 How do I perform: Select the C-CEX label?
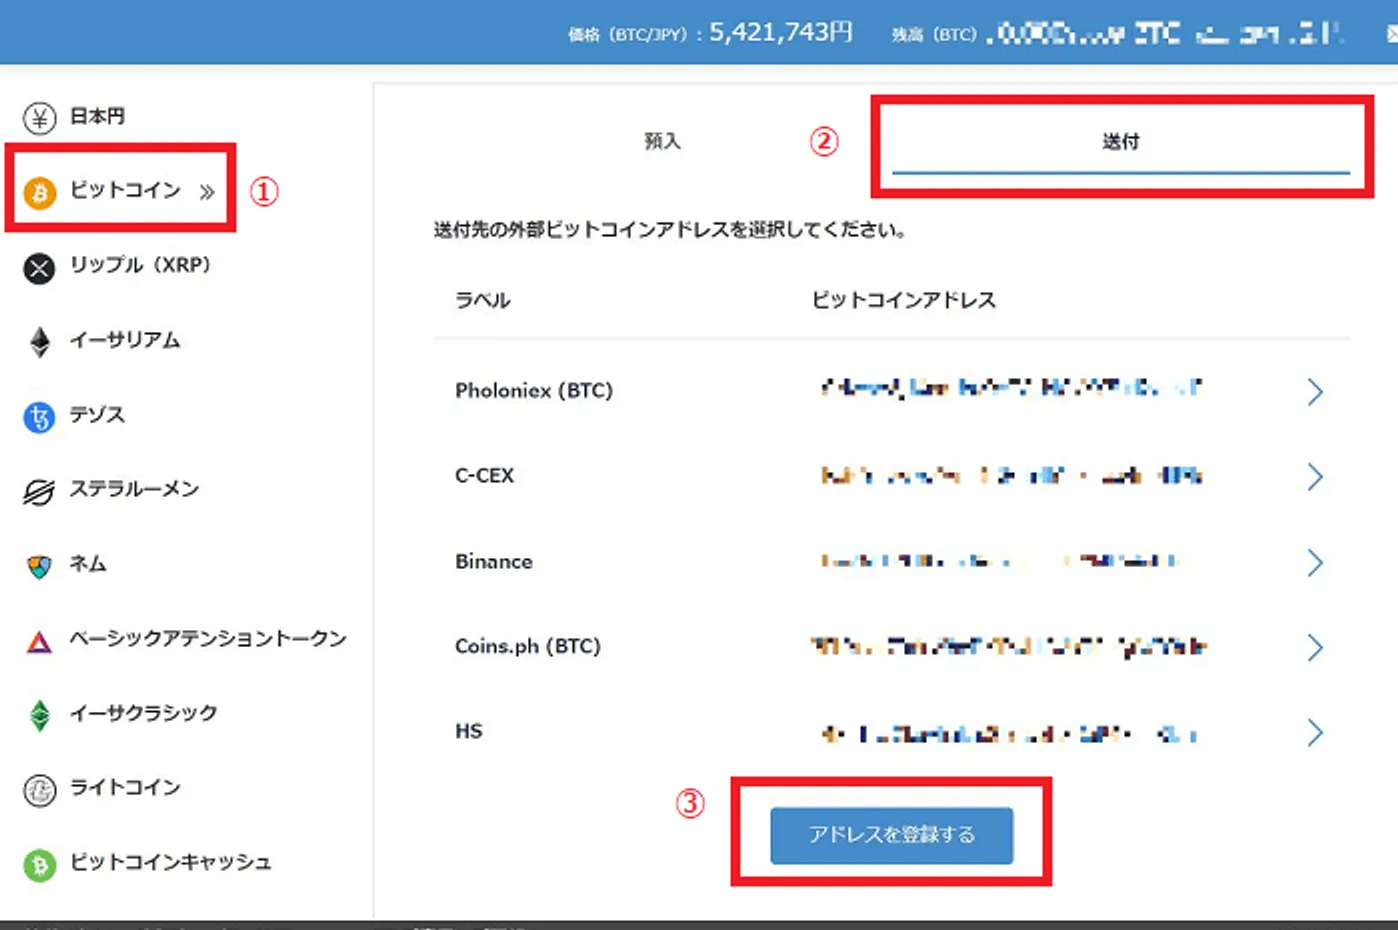coord(484,475)
